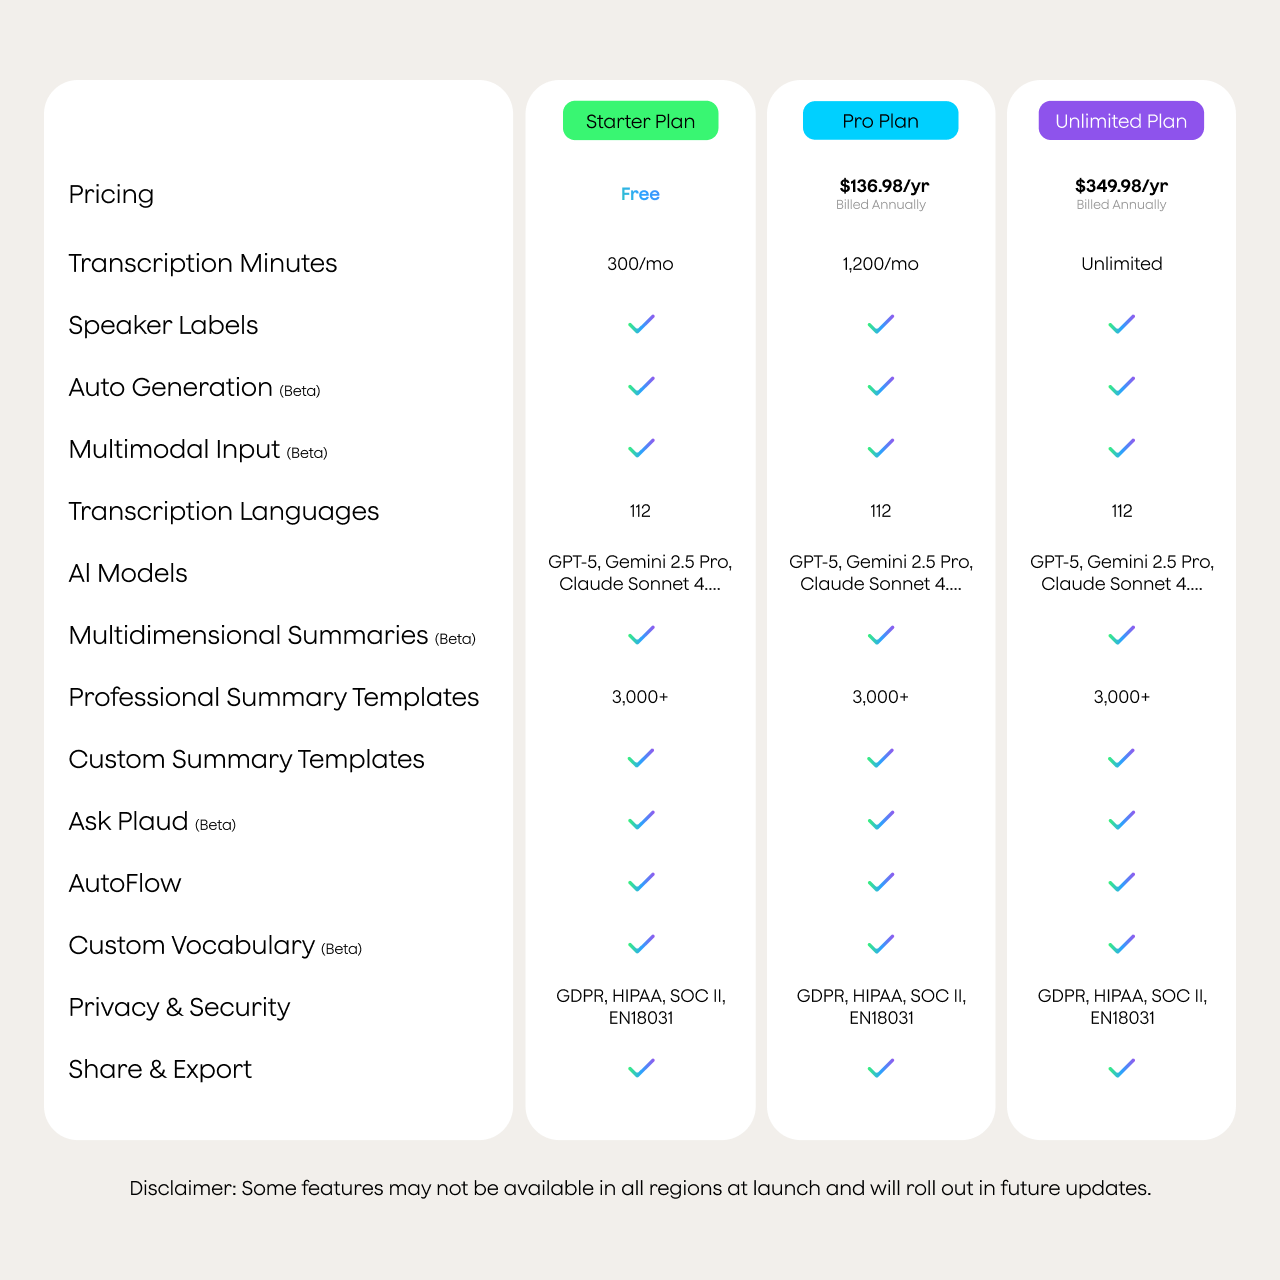Click Auto Generation checkmark under Pro Plan
Viewport: 1280px width, 1280px height.
coord(881,386)
